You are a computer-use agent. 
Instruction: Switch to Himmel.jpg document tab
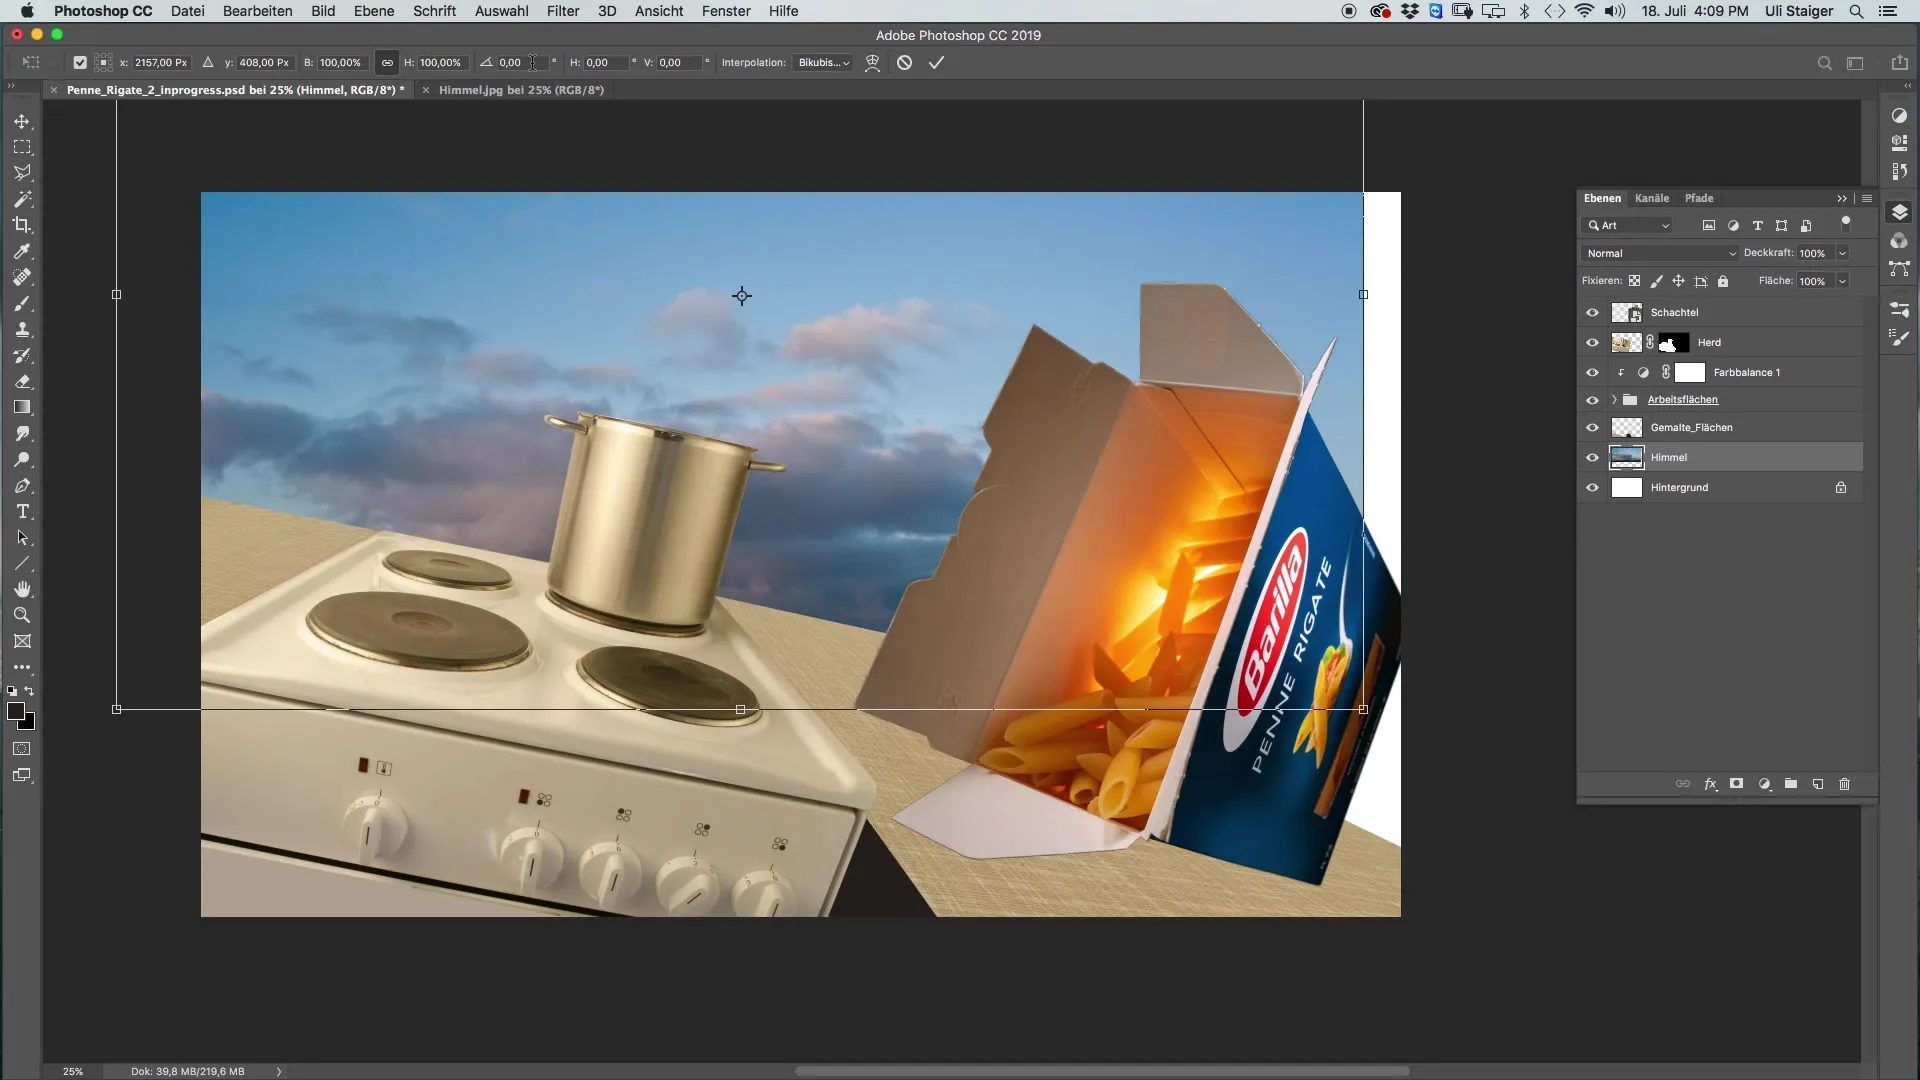[x=521, y=90]
